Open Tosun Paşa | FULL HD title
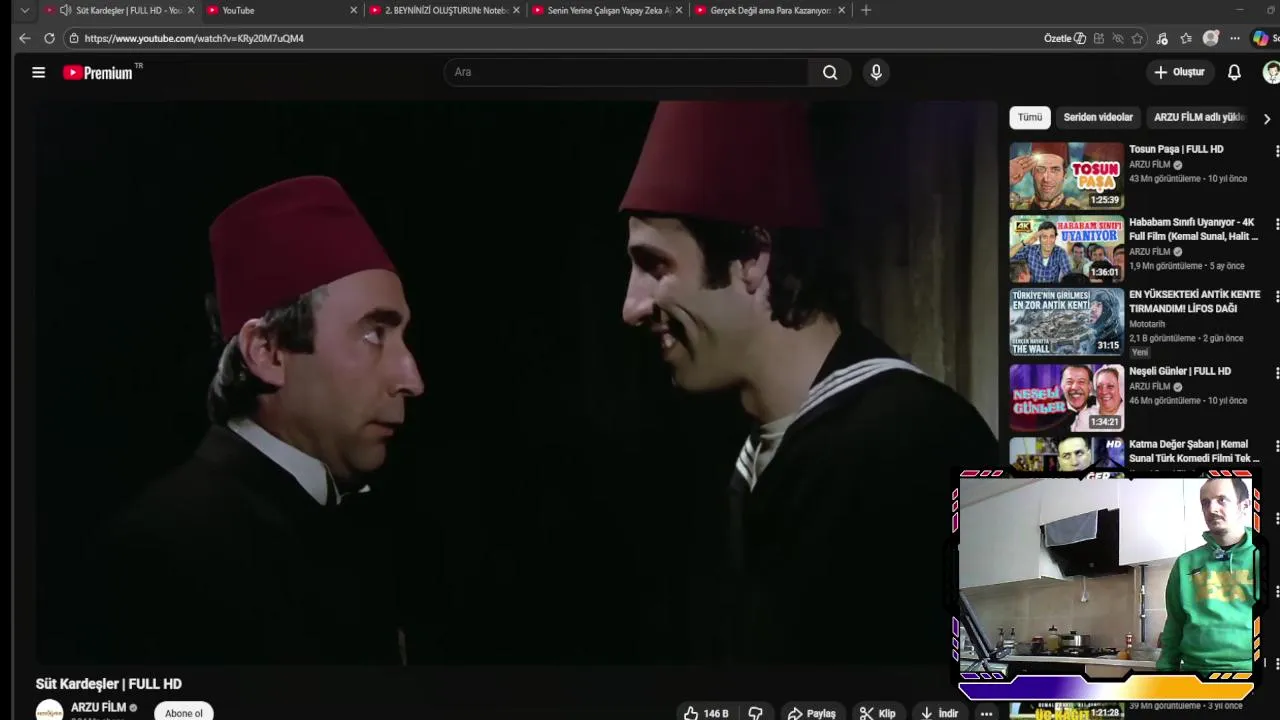The image size is (1280, 720). [x=1176, y=149]
